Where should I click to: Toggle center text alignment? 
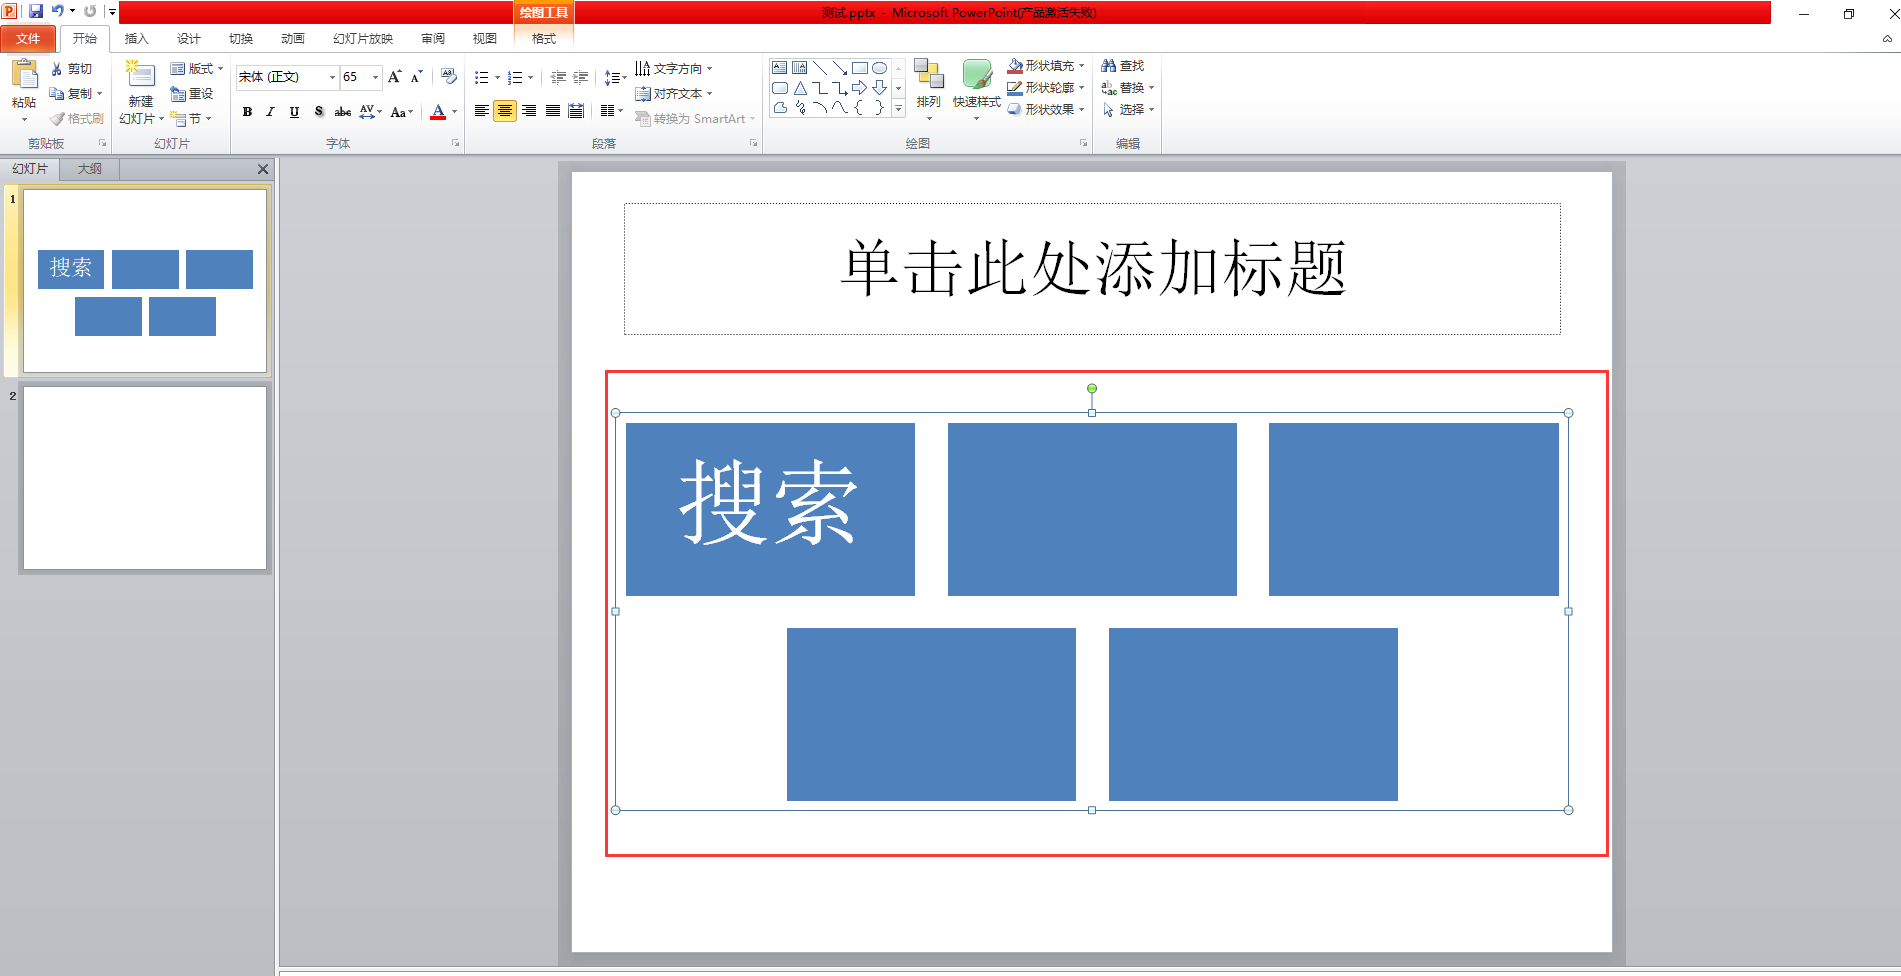[x=505, y=111]
